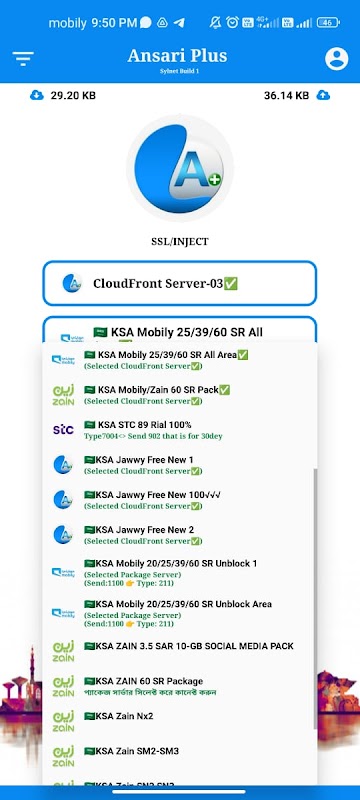360x800 pixels.
Task: Tap the battery indicator in status bar
Action: tap(328, 22)
